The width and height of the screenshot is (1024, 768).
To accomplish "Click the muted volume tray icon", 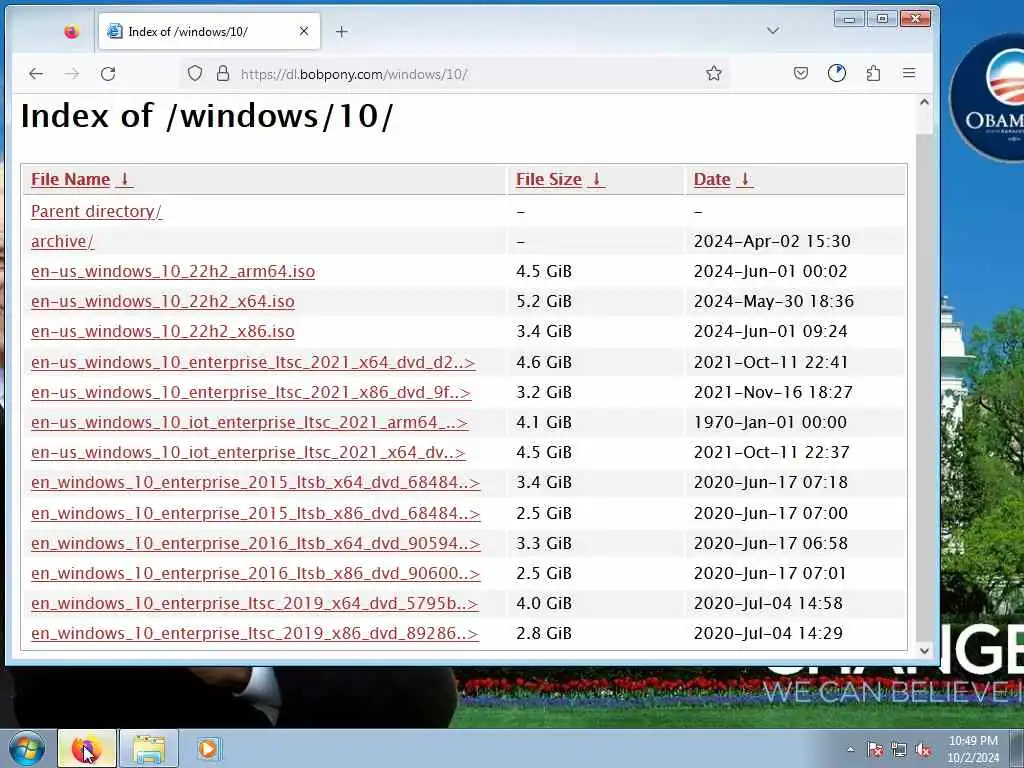I will point(923,749).
